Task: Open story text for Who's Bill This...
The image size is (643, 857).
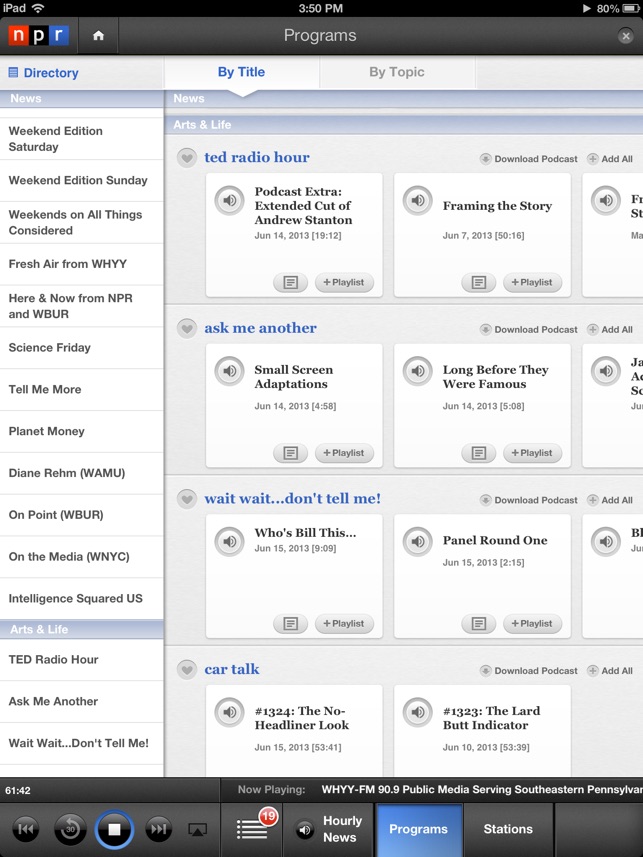Action: 290,624
